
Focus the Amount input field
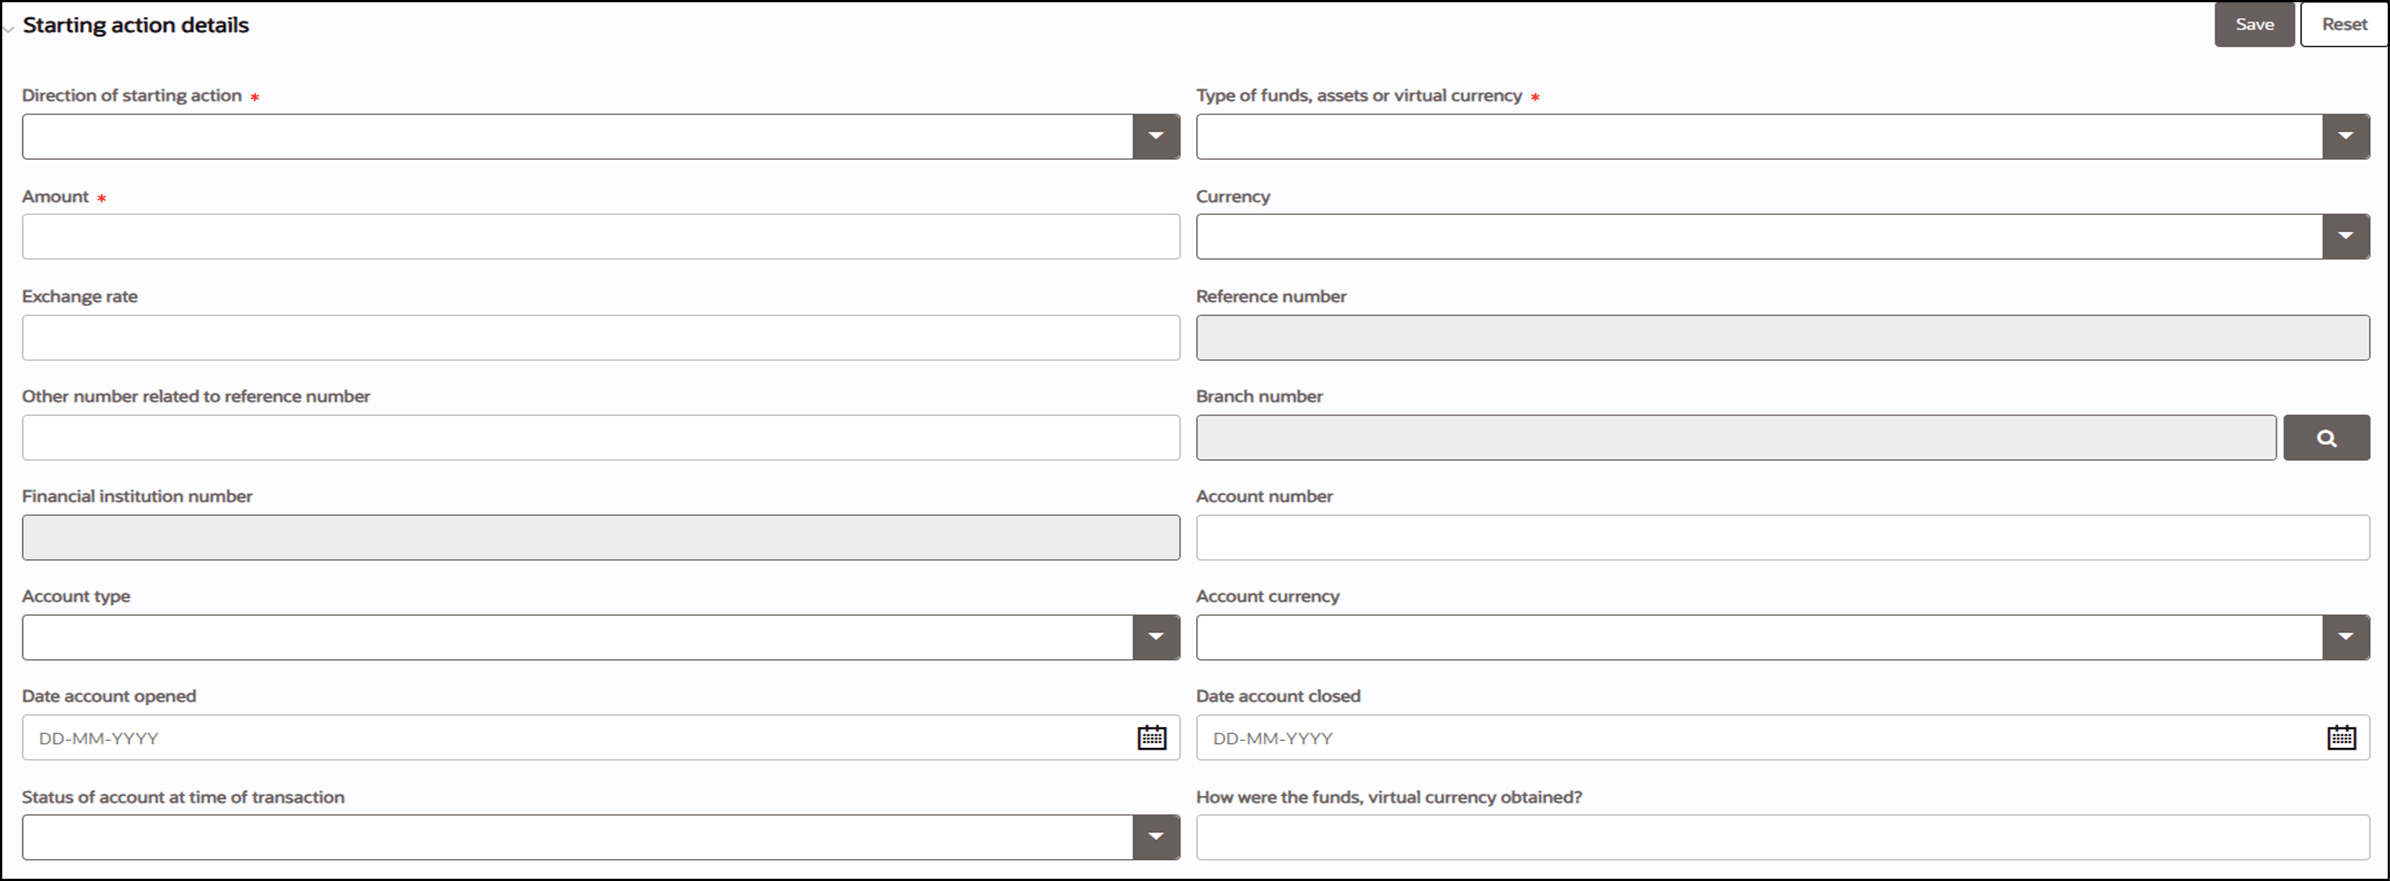pos(601,237)
